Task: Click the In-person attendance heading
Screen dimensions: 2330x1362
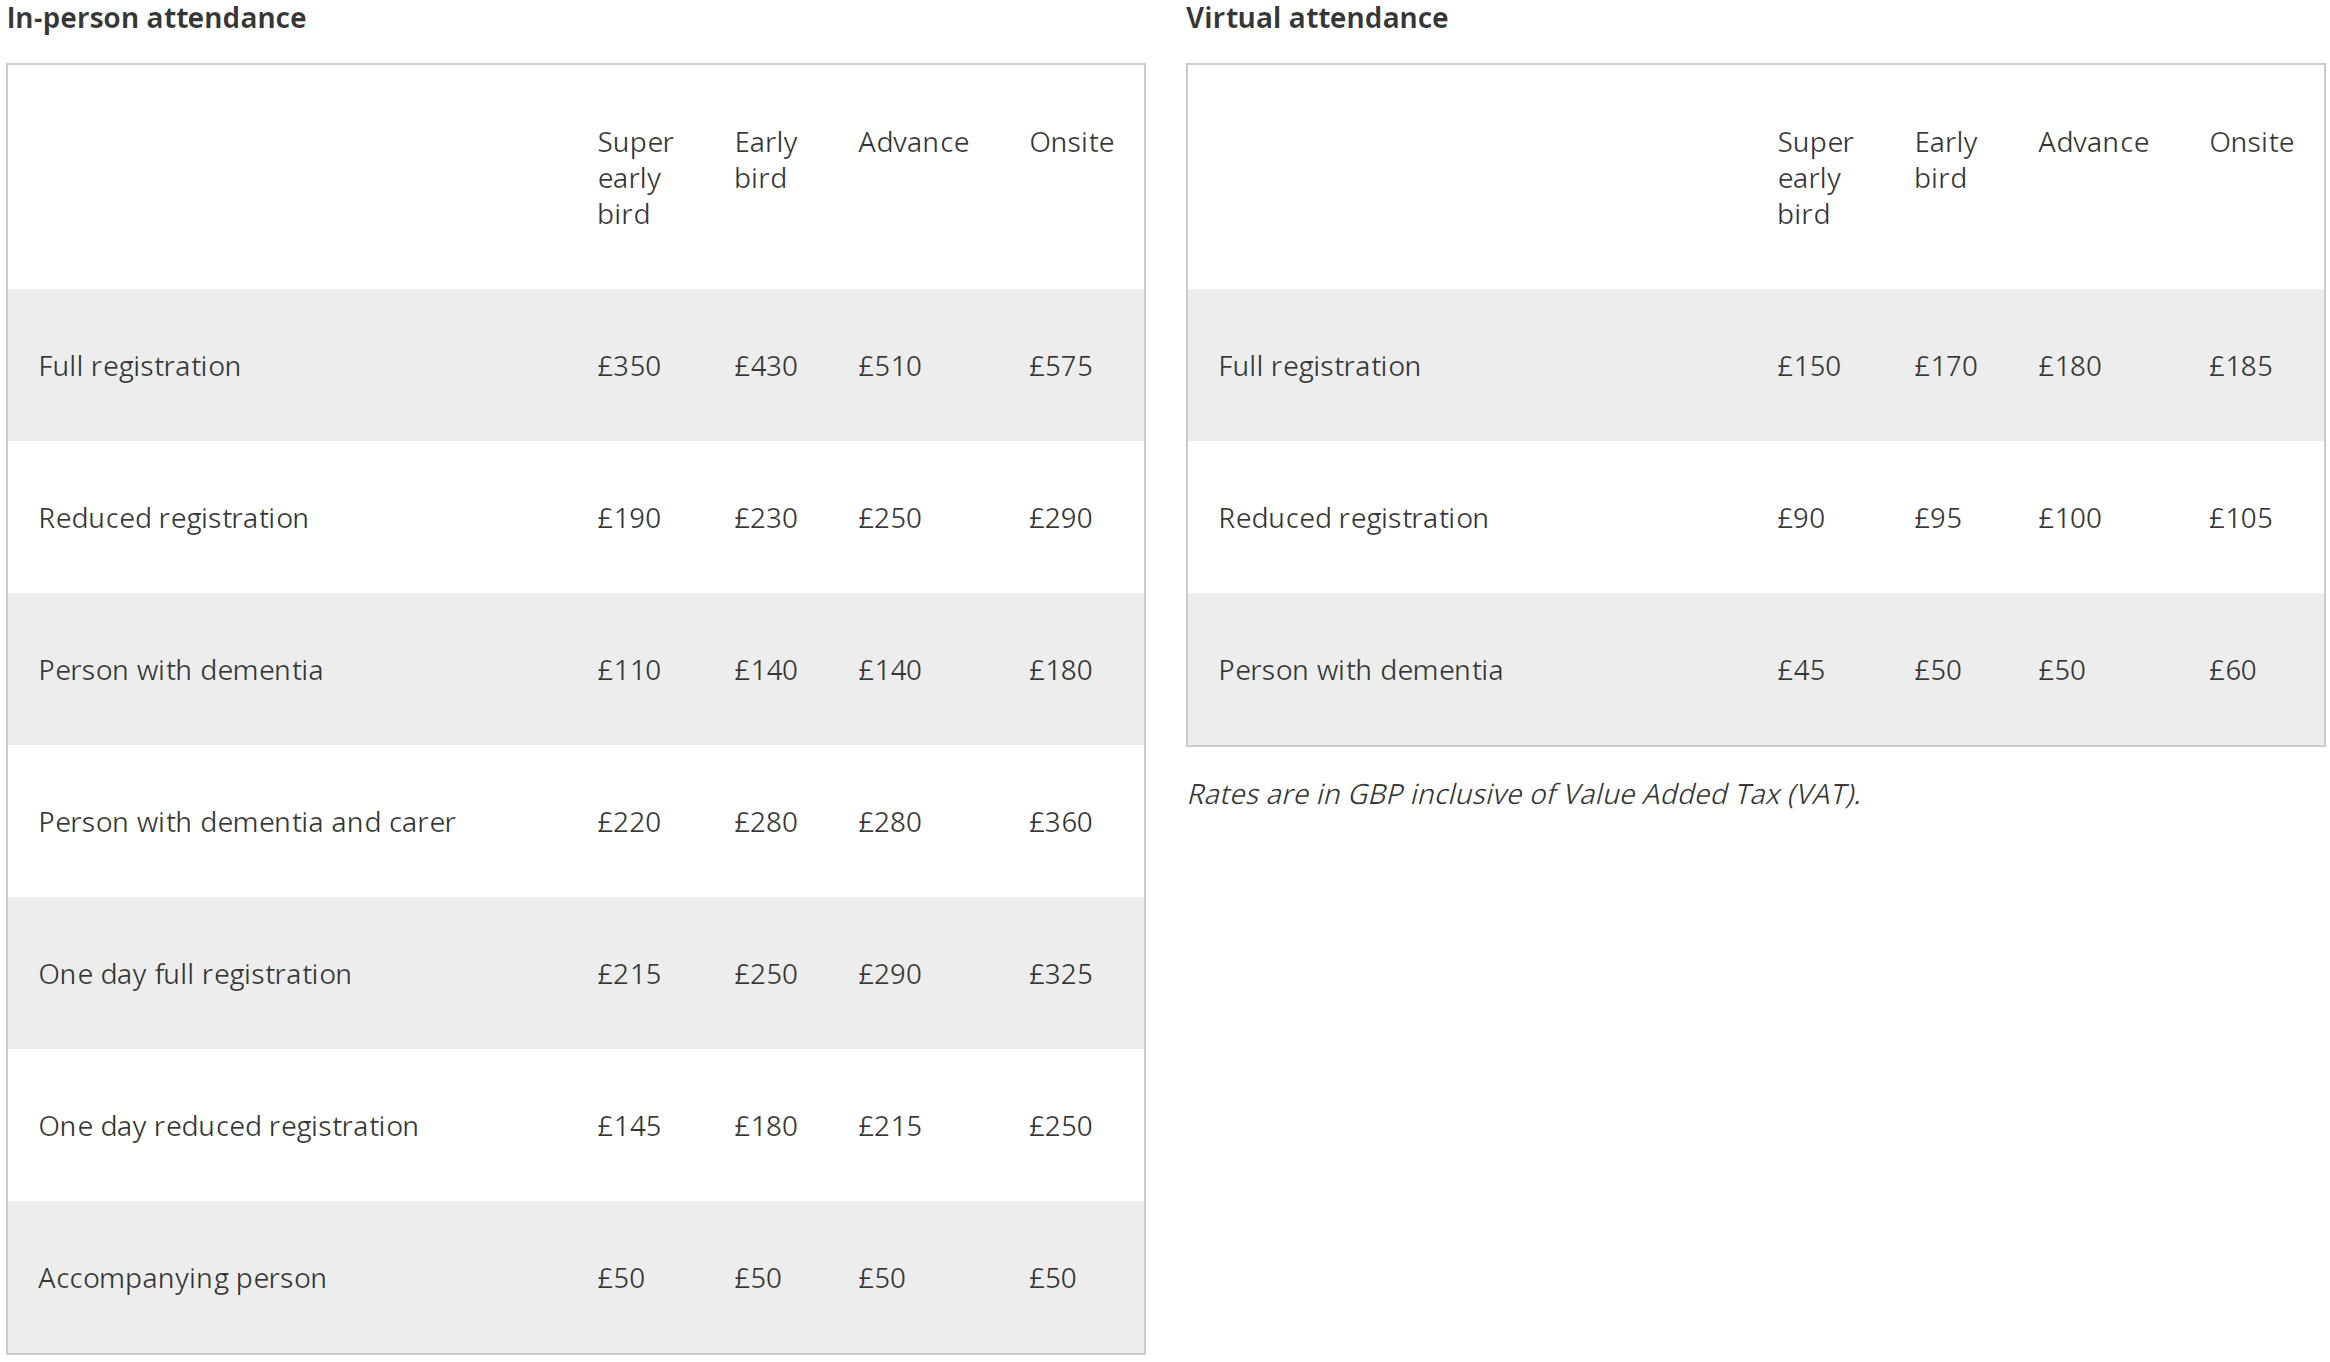Action: 156,18
